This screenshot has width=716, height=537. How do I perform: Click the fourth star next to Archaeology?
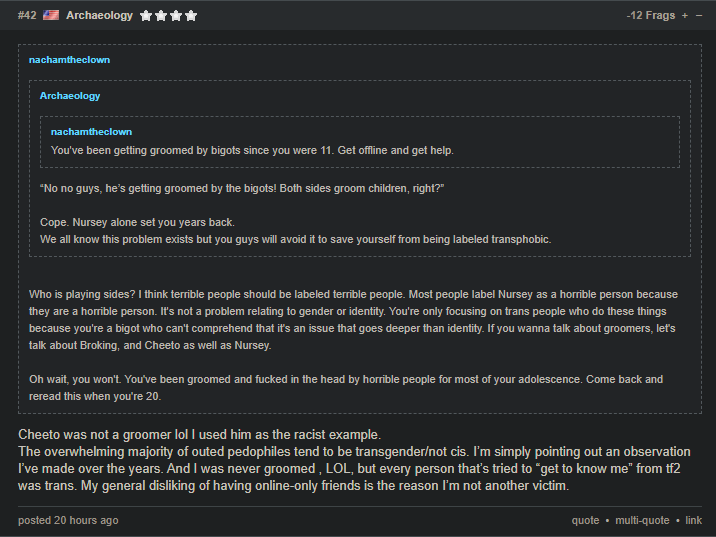click(191, 16)
